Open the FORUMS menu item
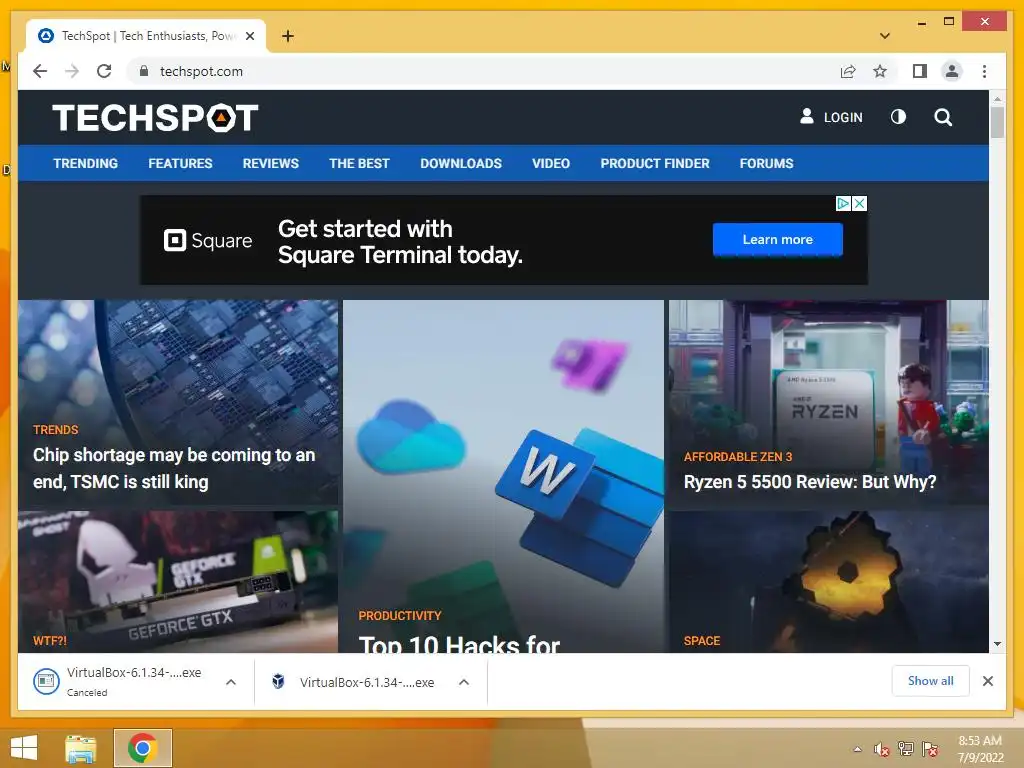Screen dimensions: 1024x768 766,163
